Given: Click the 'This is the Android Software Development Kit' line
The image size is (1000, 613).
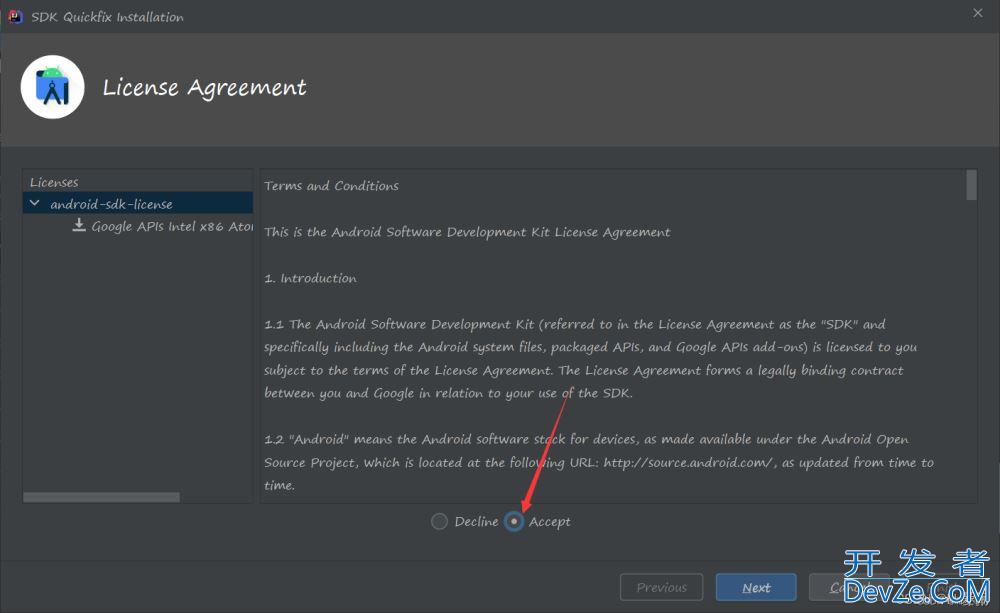Looking at the screenshot, I should click(x=467, y=232).
